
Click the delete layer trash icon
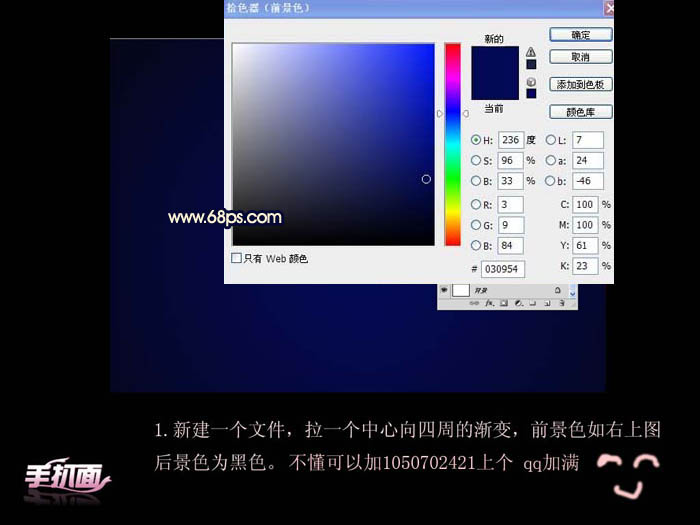tap(562, 303)
